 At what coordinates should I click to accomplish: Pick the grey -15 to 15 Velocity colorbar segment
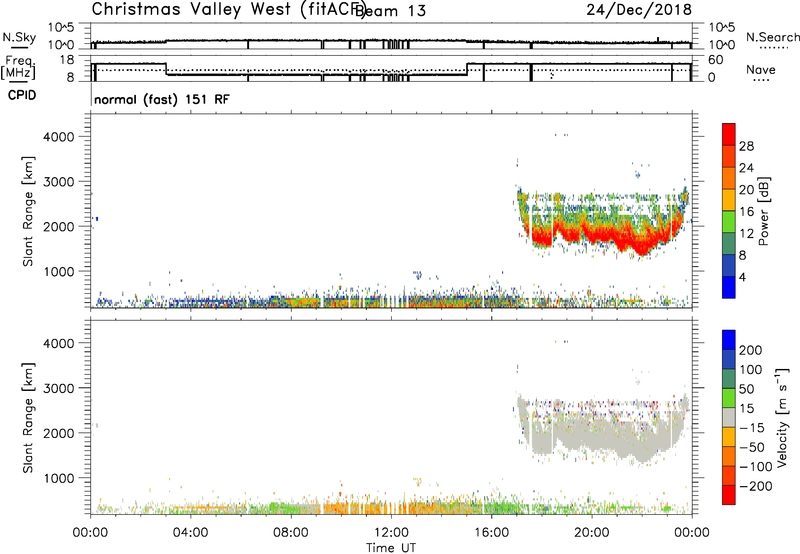729,417
